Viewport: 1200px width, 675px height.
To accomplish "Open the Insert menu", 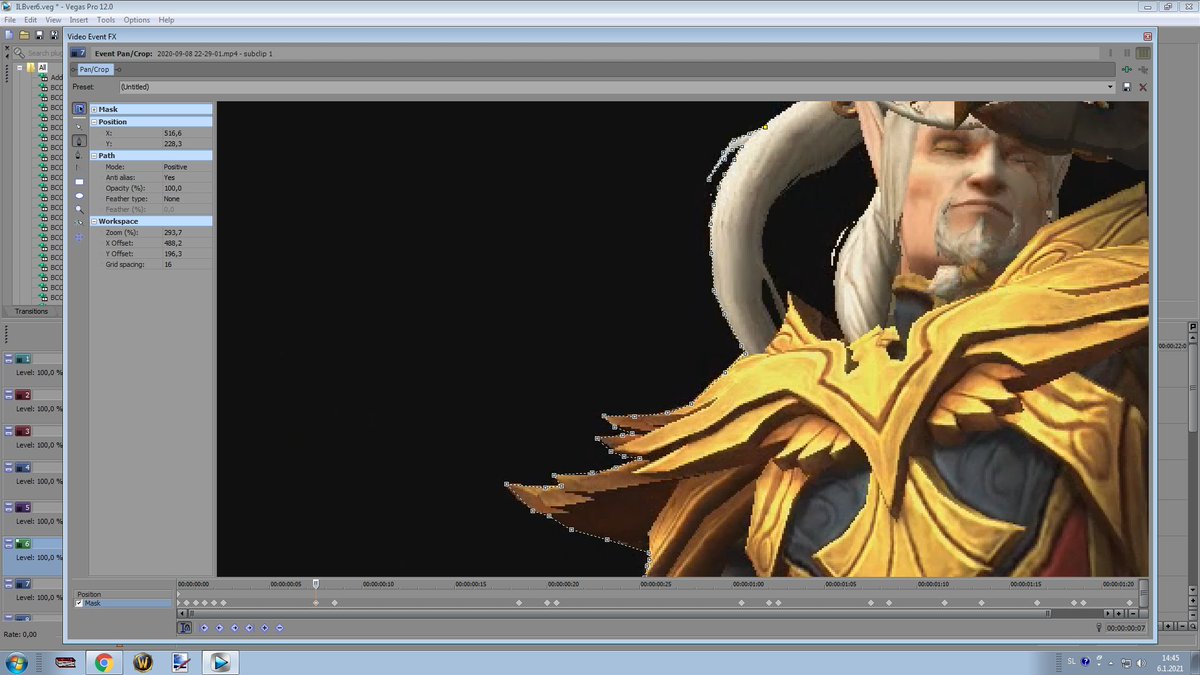I will tap(79, 20).
